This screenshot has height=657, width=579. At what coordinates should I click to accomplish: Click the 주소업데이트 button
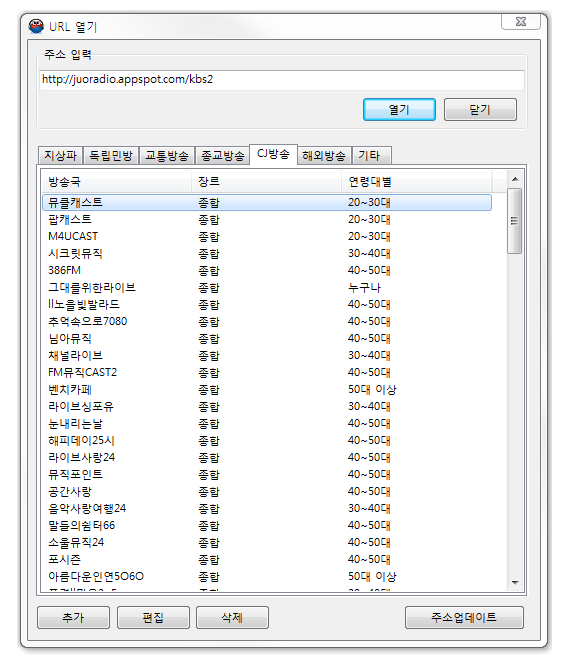click(464, 618)
